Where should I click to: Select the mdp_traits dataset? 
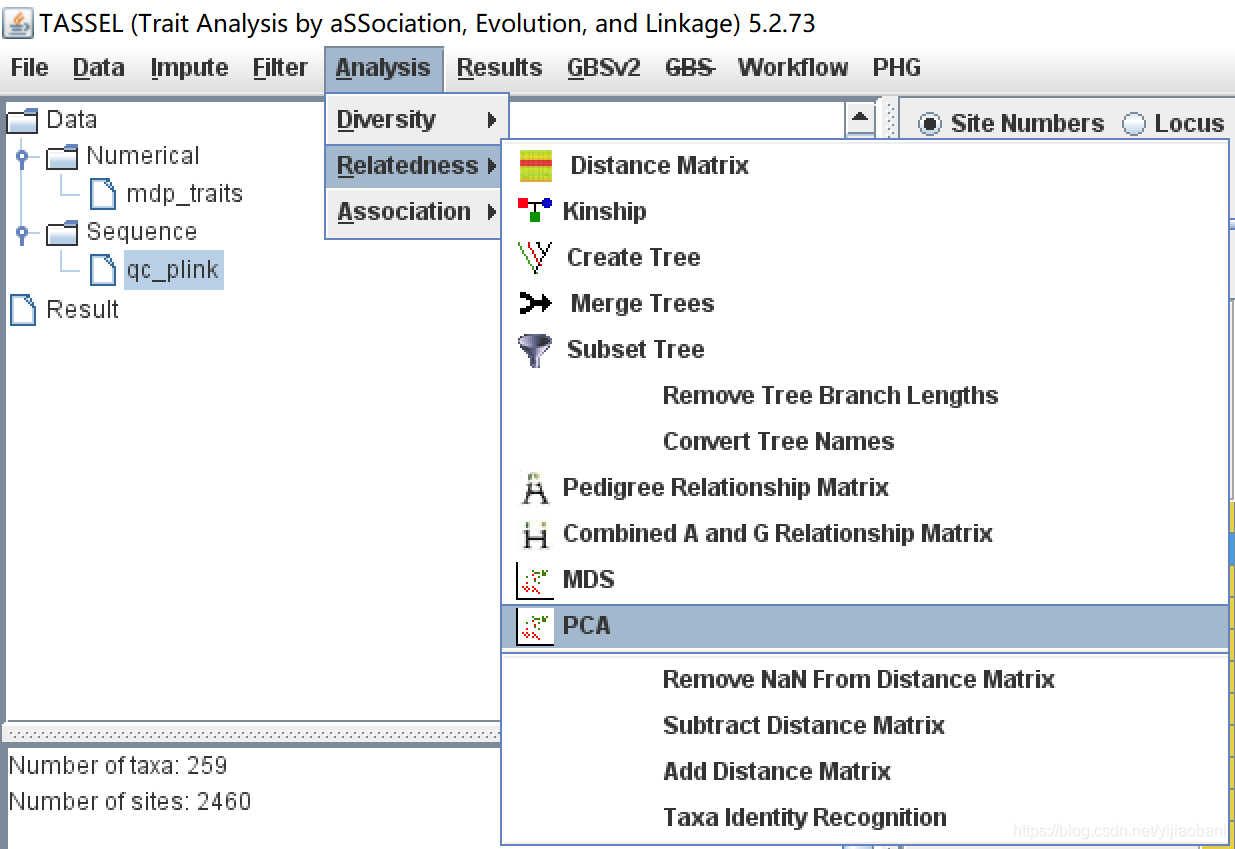click(x=184, y=194)
